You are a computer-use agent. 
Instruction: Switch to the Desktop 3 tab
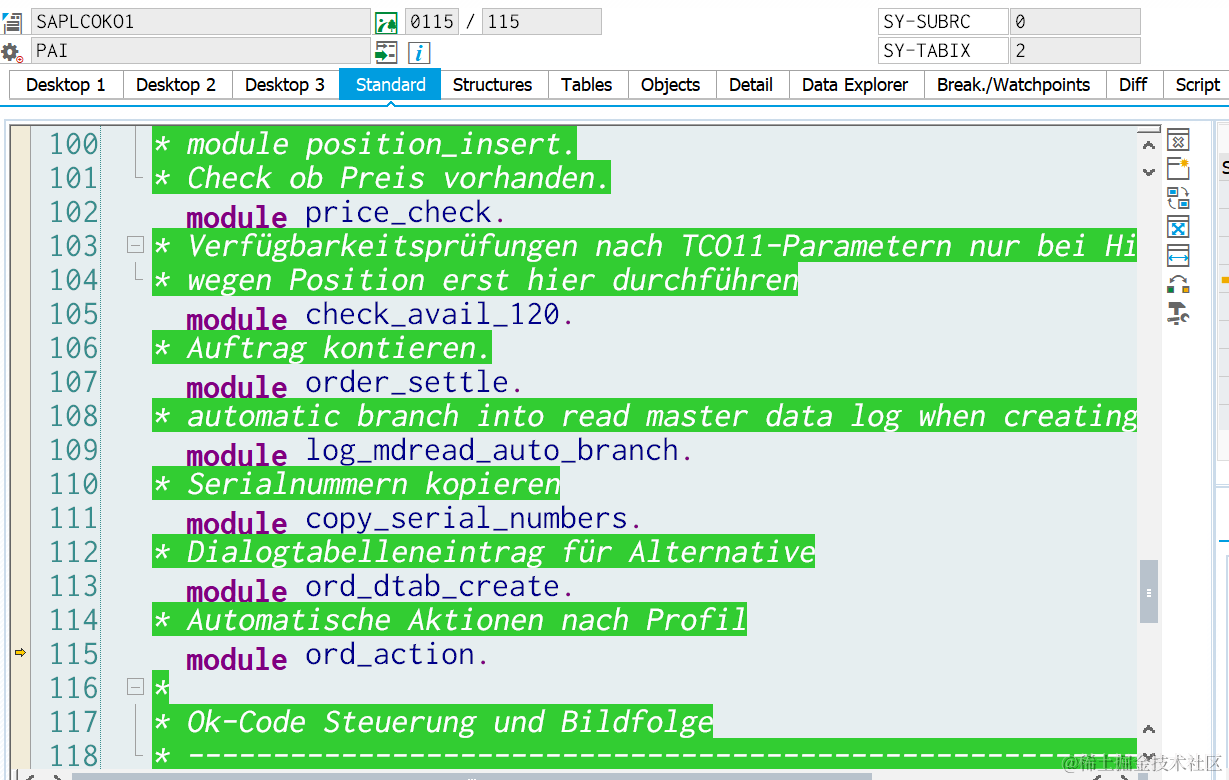pyautogui.click(x=285, y=85)
